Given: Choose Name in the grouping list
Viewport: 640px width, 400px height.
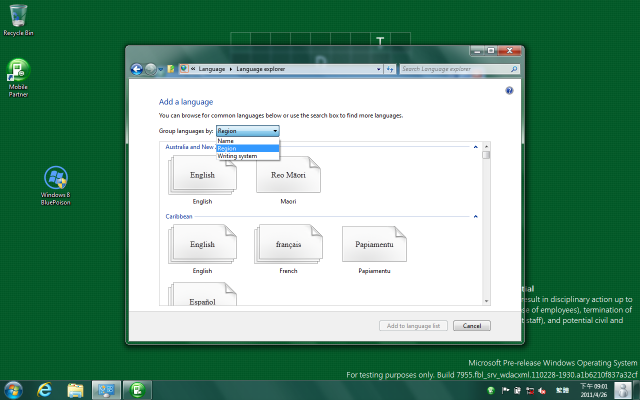Looking at the screenshot, I should coord(247,141).
